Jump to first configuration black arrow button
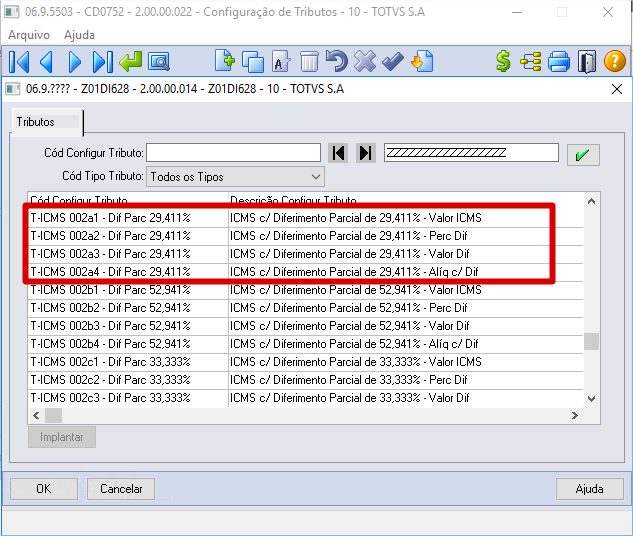The image size is (633, 536). [338, 153]
